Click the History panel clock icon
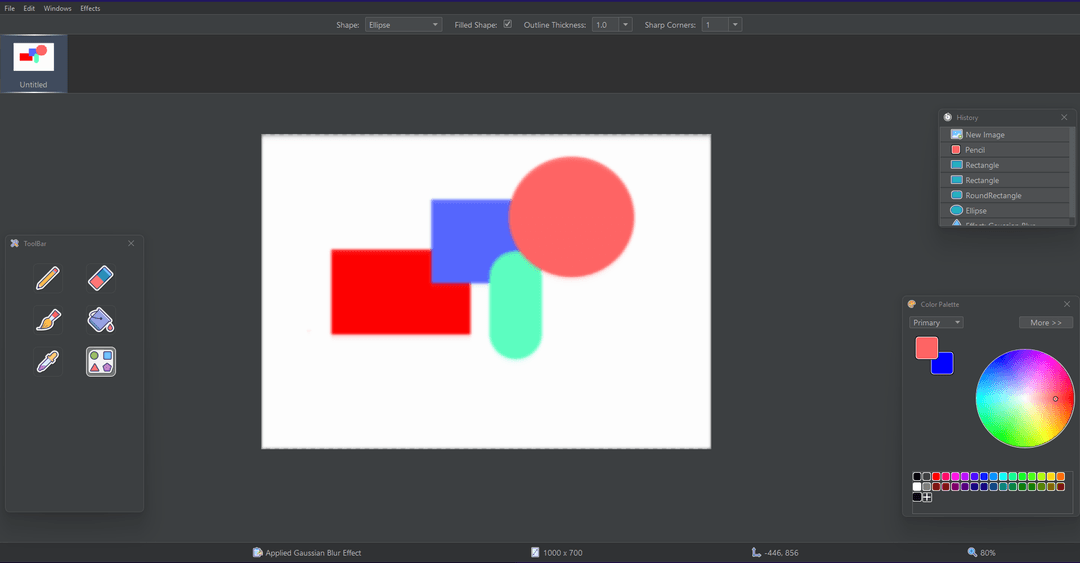The width and height of the screenshot is (1080, 563). [x=948, y=117]
